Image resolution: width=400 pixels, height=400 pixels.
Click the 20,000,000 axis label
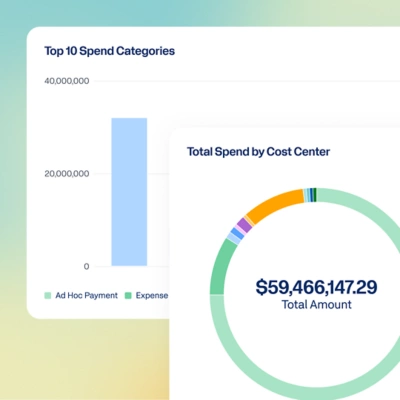coord(67,174)
